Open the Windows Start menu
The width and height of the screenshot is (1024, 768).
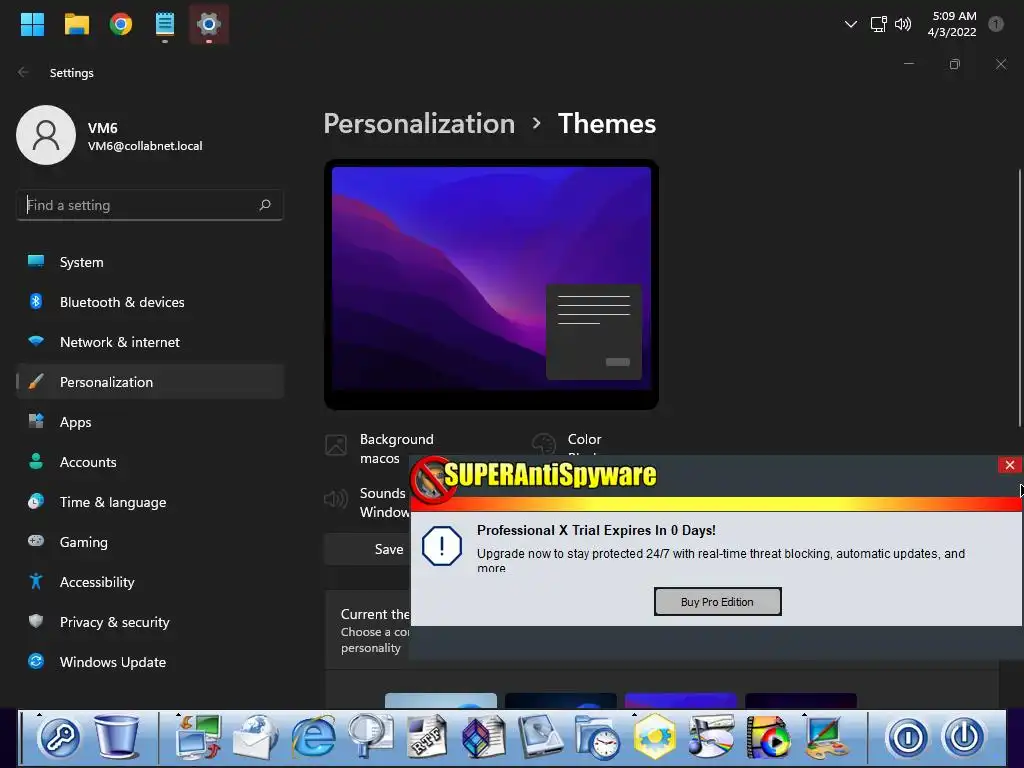(x=32, y=24)
